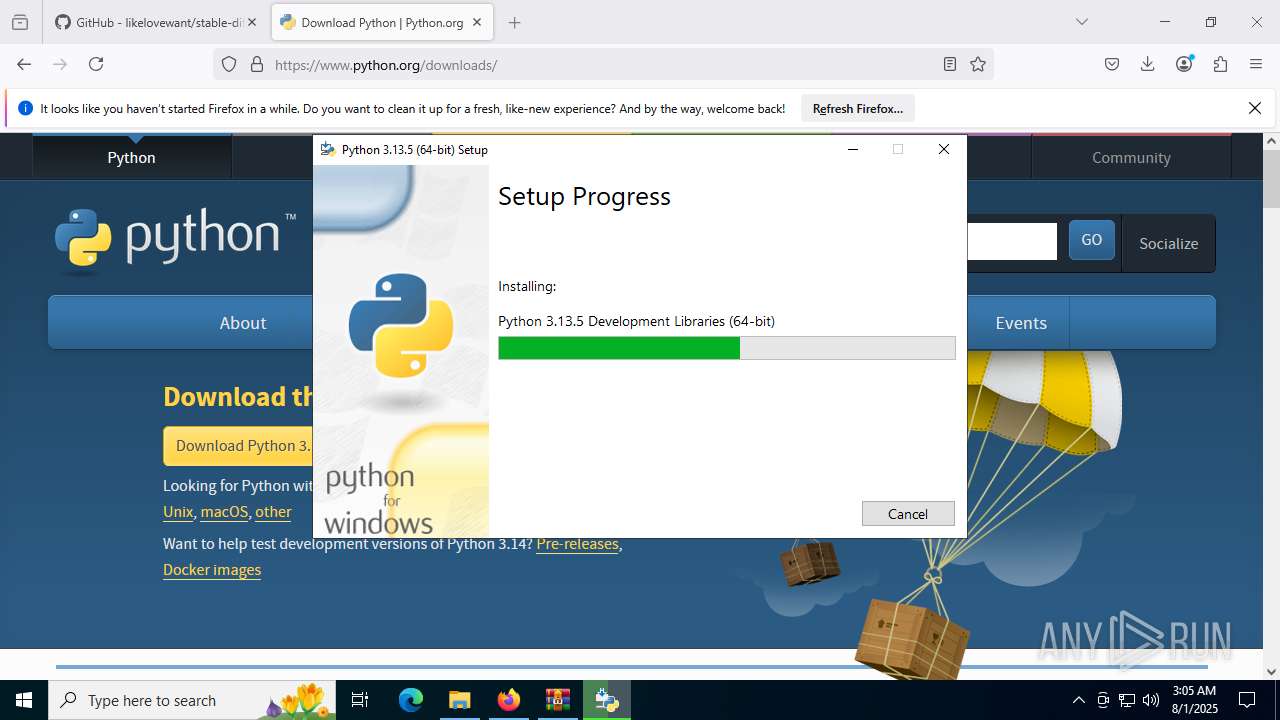Open the Firefox View icon
1280x720 pixels.
coord(20,22)
